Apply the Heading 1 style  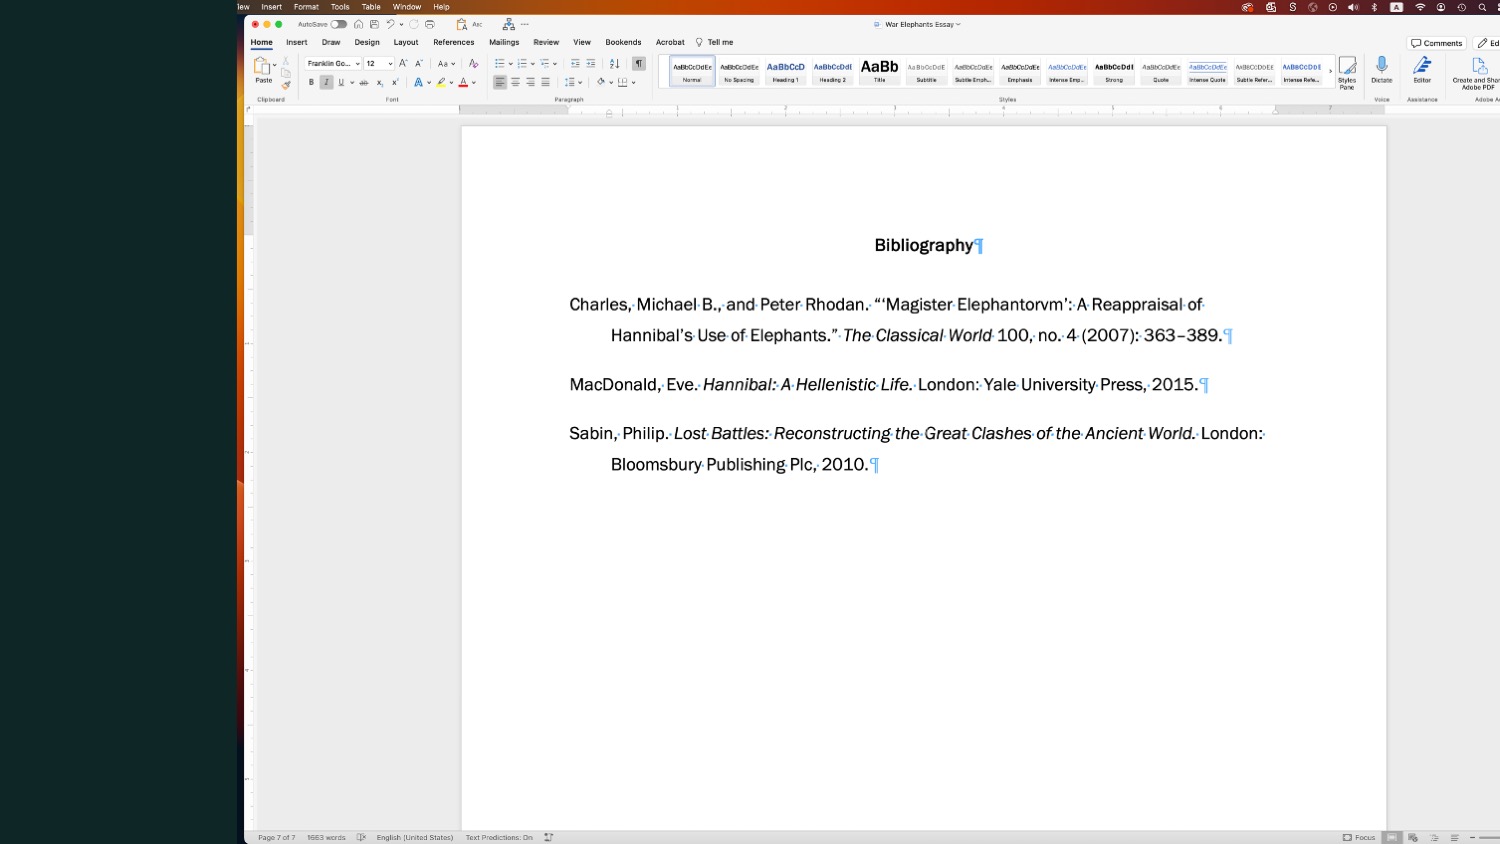coord(785,71)
